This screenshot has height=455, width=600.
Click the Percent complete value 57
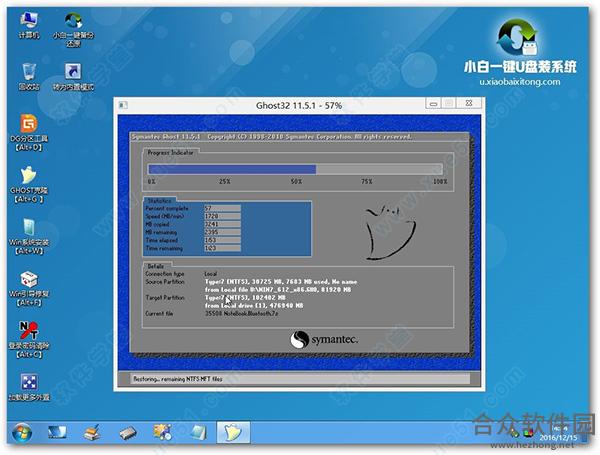coord(222,208)
